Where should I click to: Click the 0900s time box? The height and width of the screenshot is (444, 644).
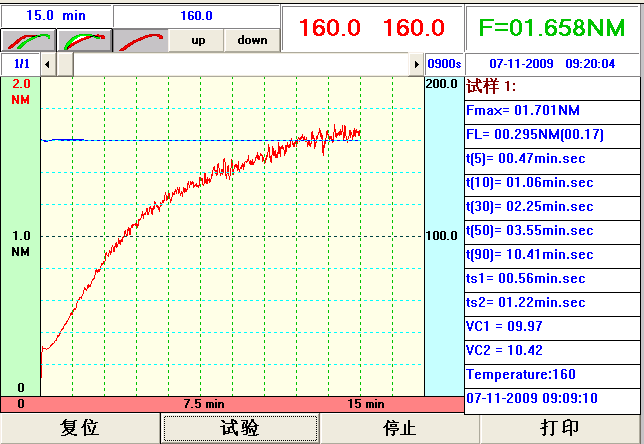tap(443, 64)
